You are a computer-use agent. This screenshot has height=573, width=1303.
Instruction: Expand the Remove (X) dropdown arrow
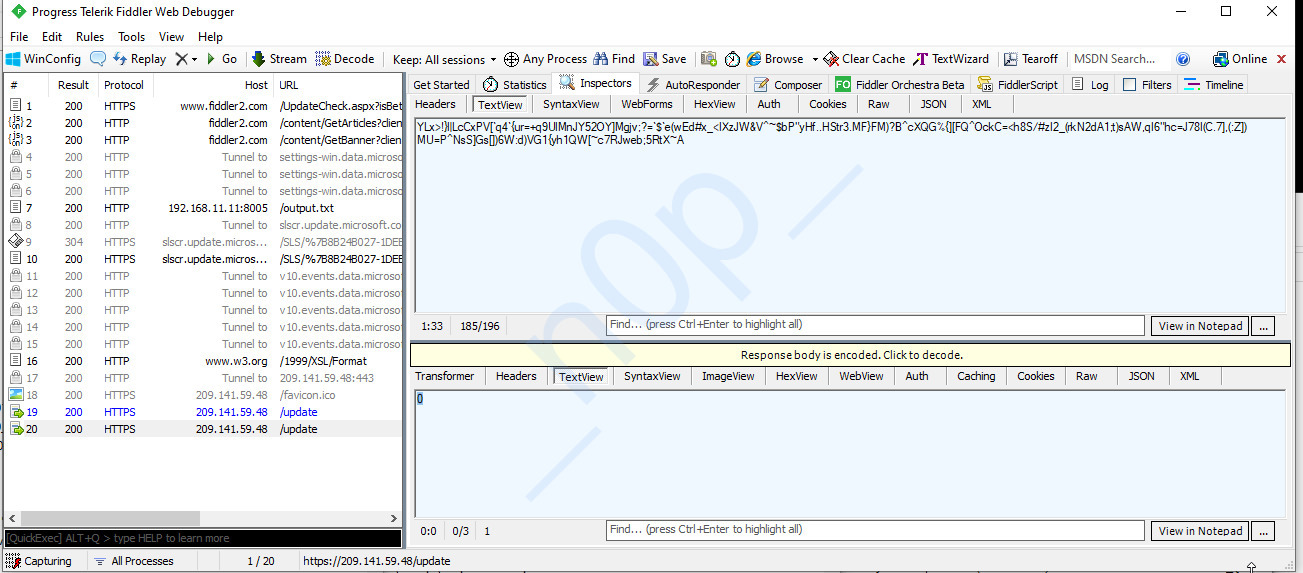tap(194, 59)
